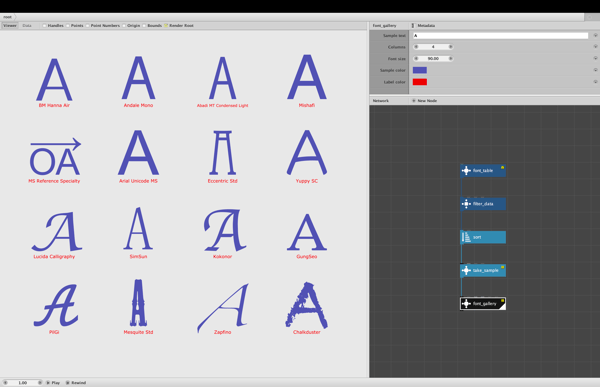Select the take_sample node
The width and height of the screenshot is (600, 387).
[483, 270]
